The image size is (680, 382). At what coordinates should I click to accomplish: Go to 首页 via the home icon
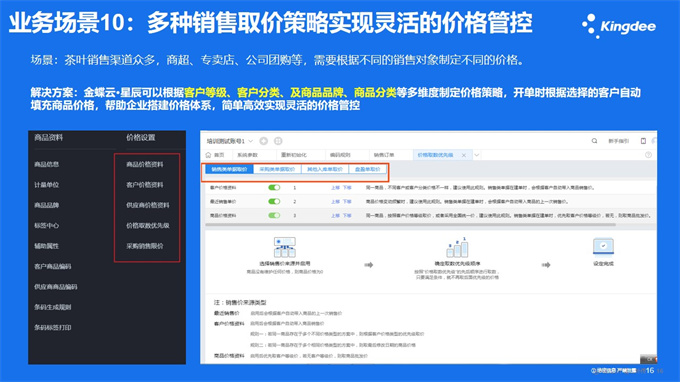click(209, 155)
